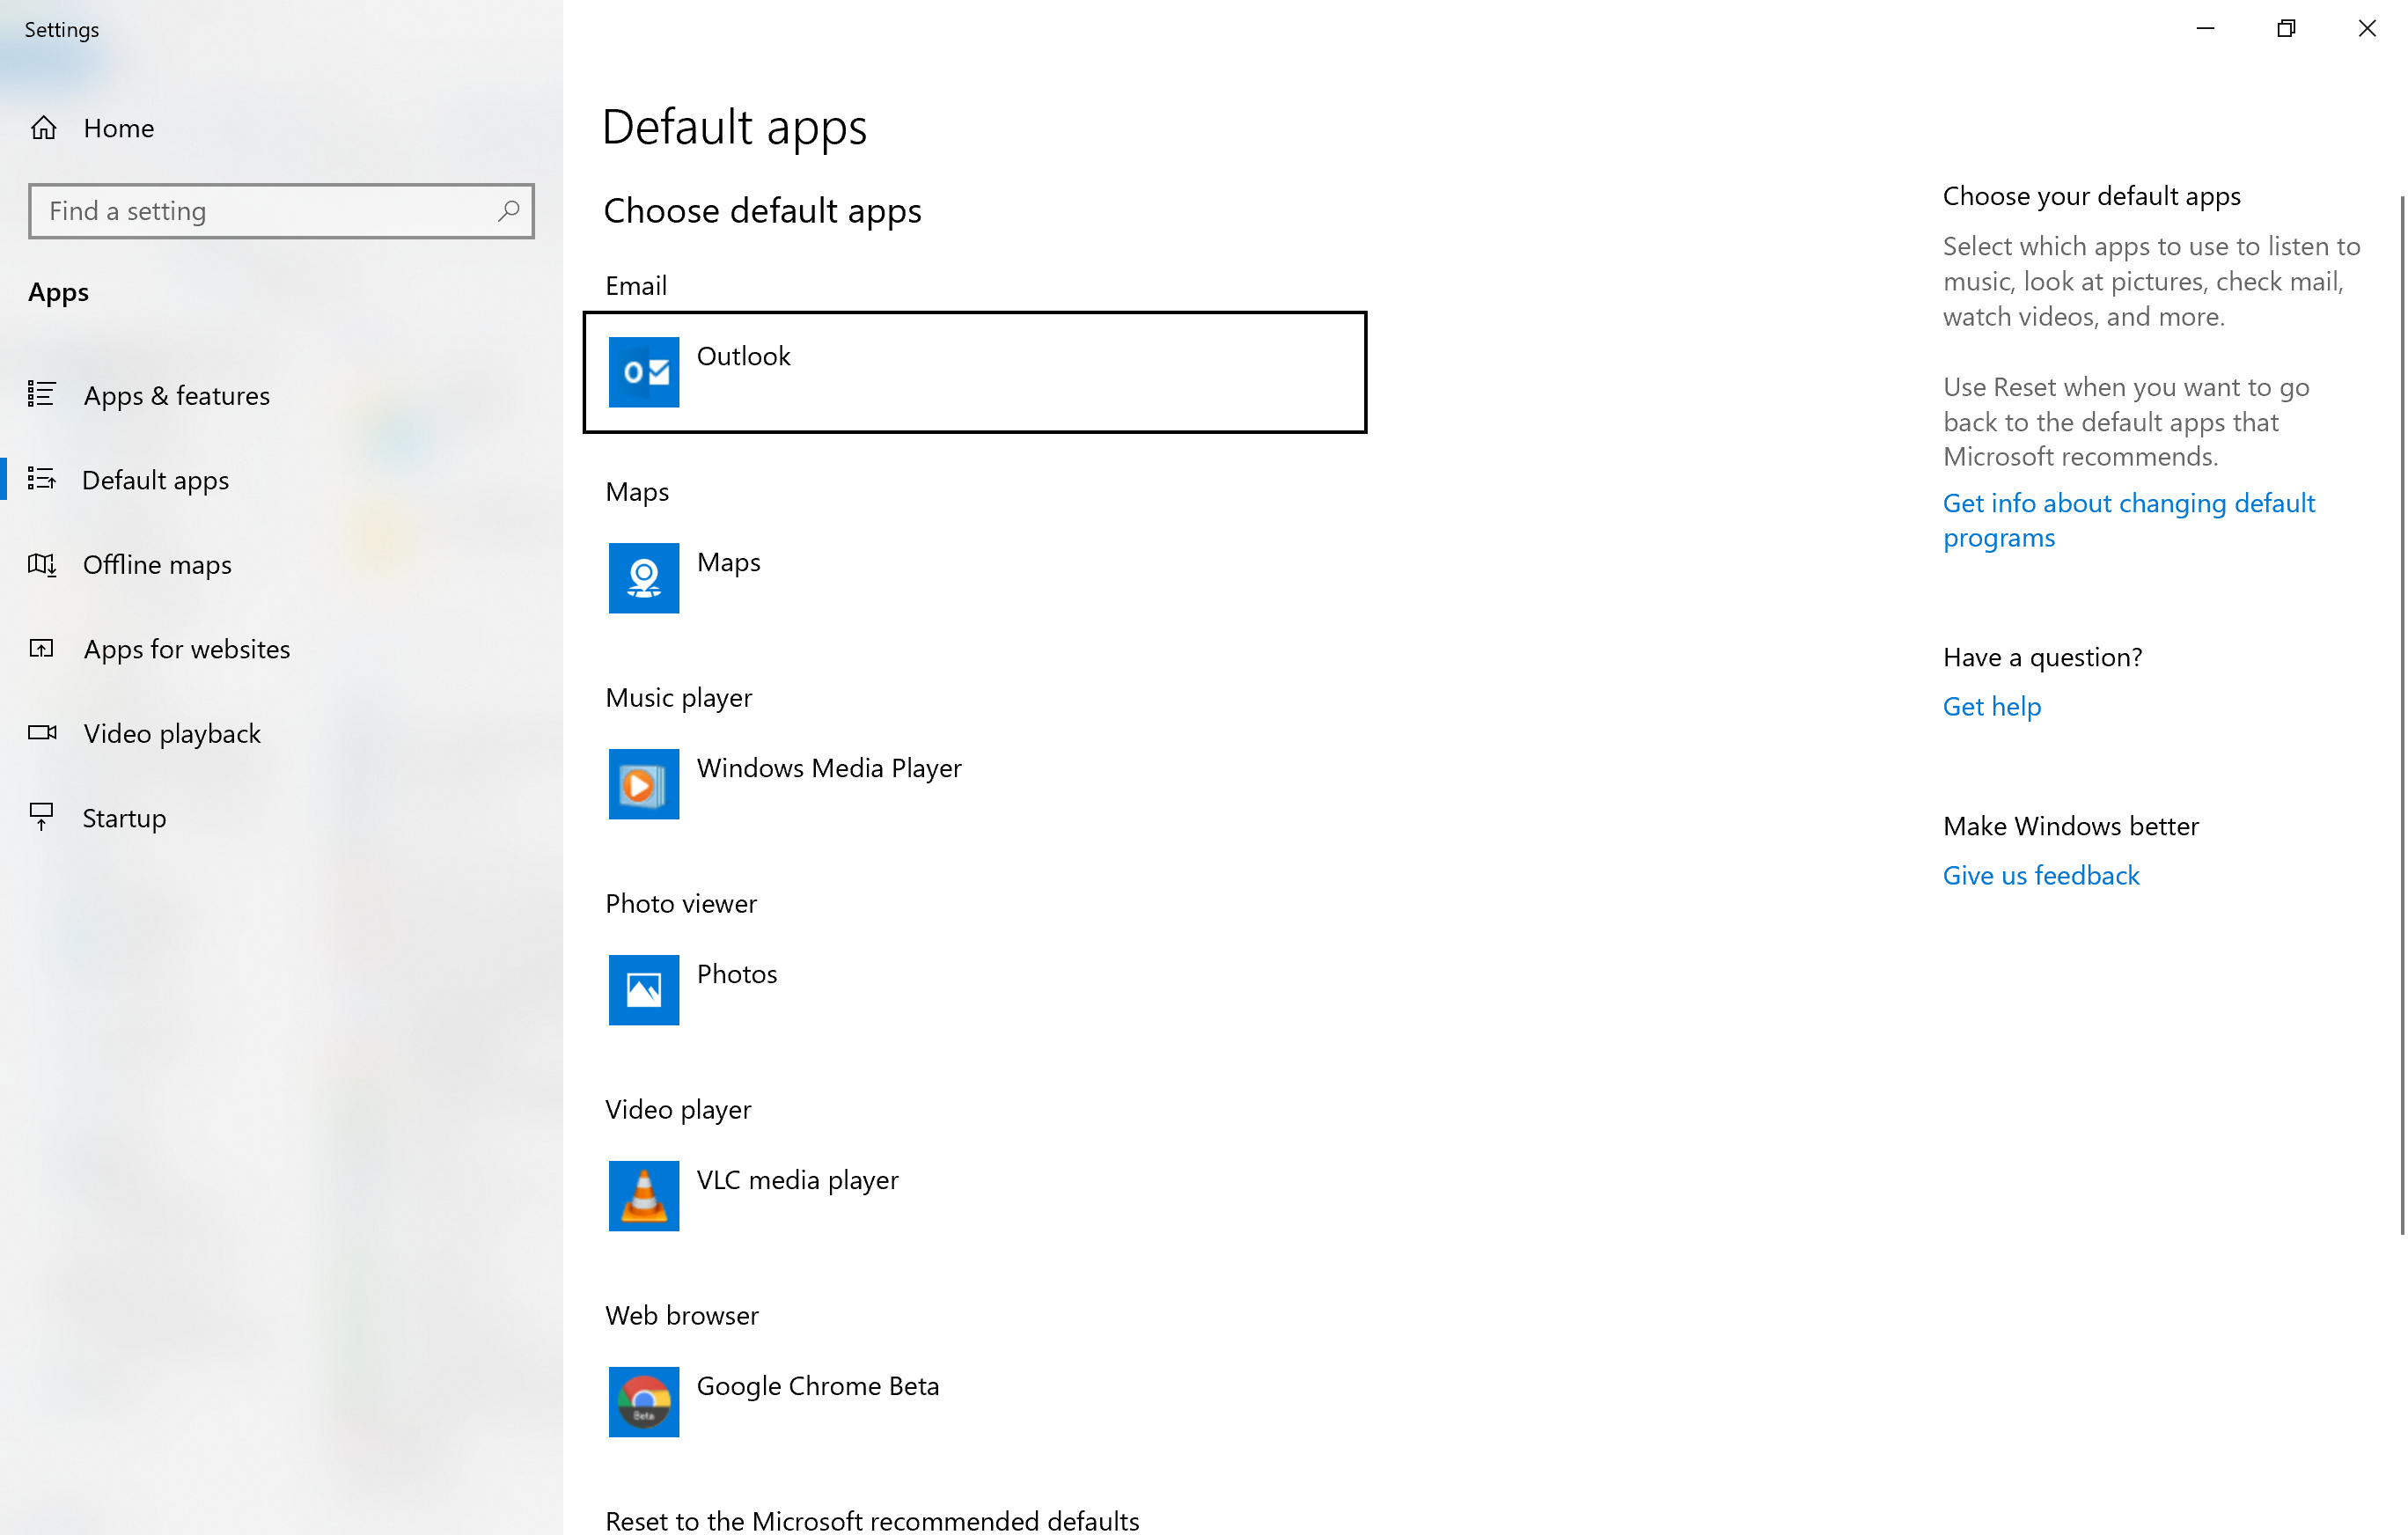Click the Apps & features list icon
The height and width of the screenshot is (1535, 2408).
click(x=41, y=394)
